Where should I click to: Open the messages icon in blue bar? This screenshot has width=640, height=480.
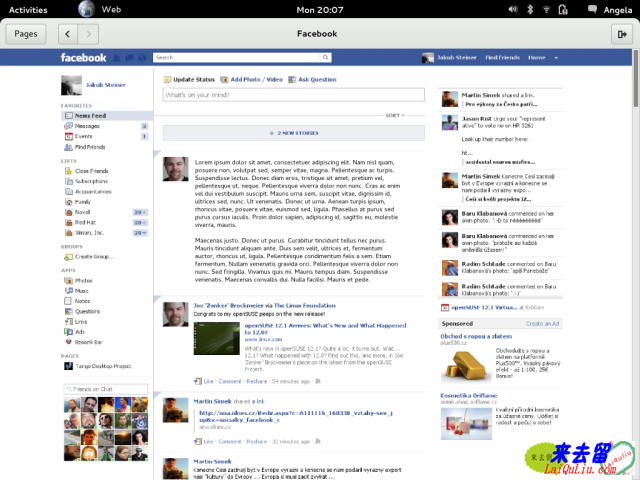[x=129, y=58]
